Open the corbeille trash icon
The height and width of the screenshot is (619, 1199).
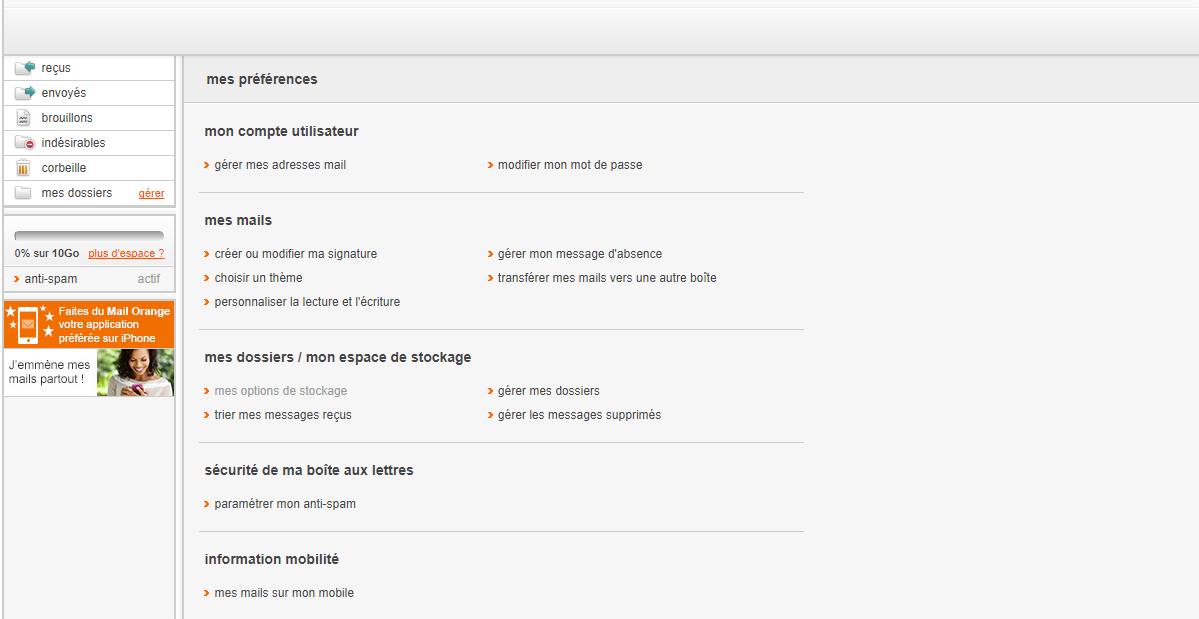(x=23, y=168)
